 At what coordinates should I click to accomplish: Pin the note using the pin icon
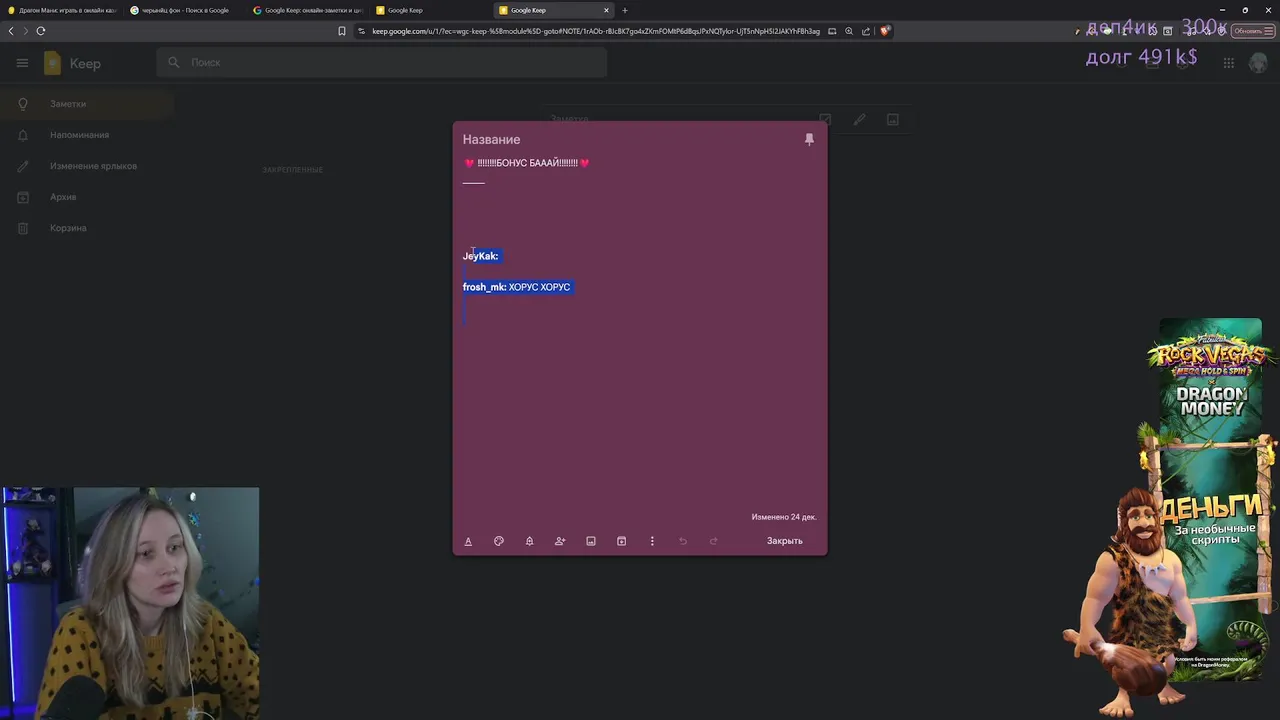pos(809,139)
